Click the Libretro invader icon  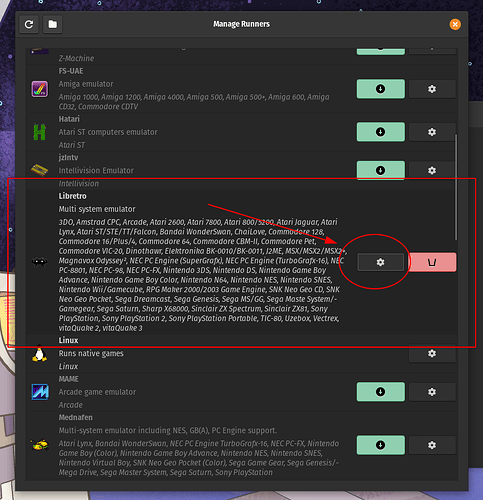point(39,262)
